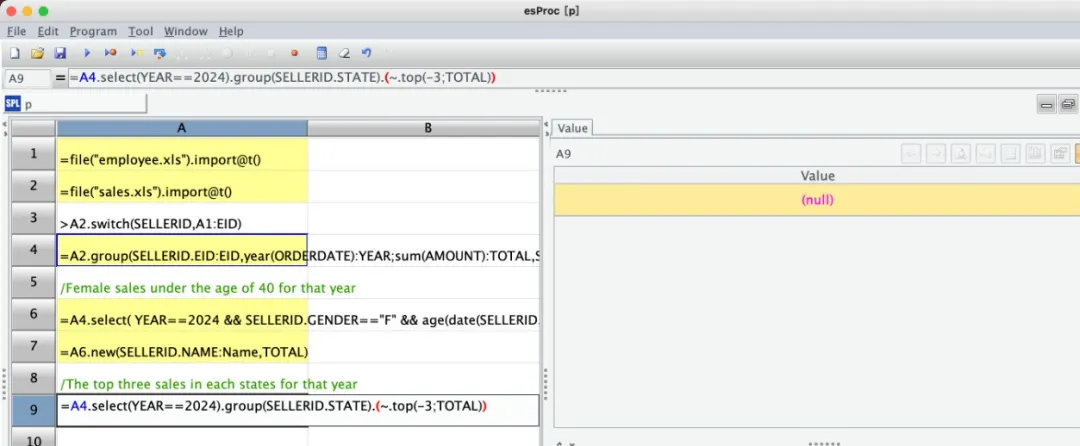Start debugging with the play-and-red-dot icon

point(111,53)
